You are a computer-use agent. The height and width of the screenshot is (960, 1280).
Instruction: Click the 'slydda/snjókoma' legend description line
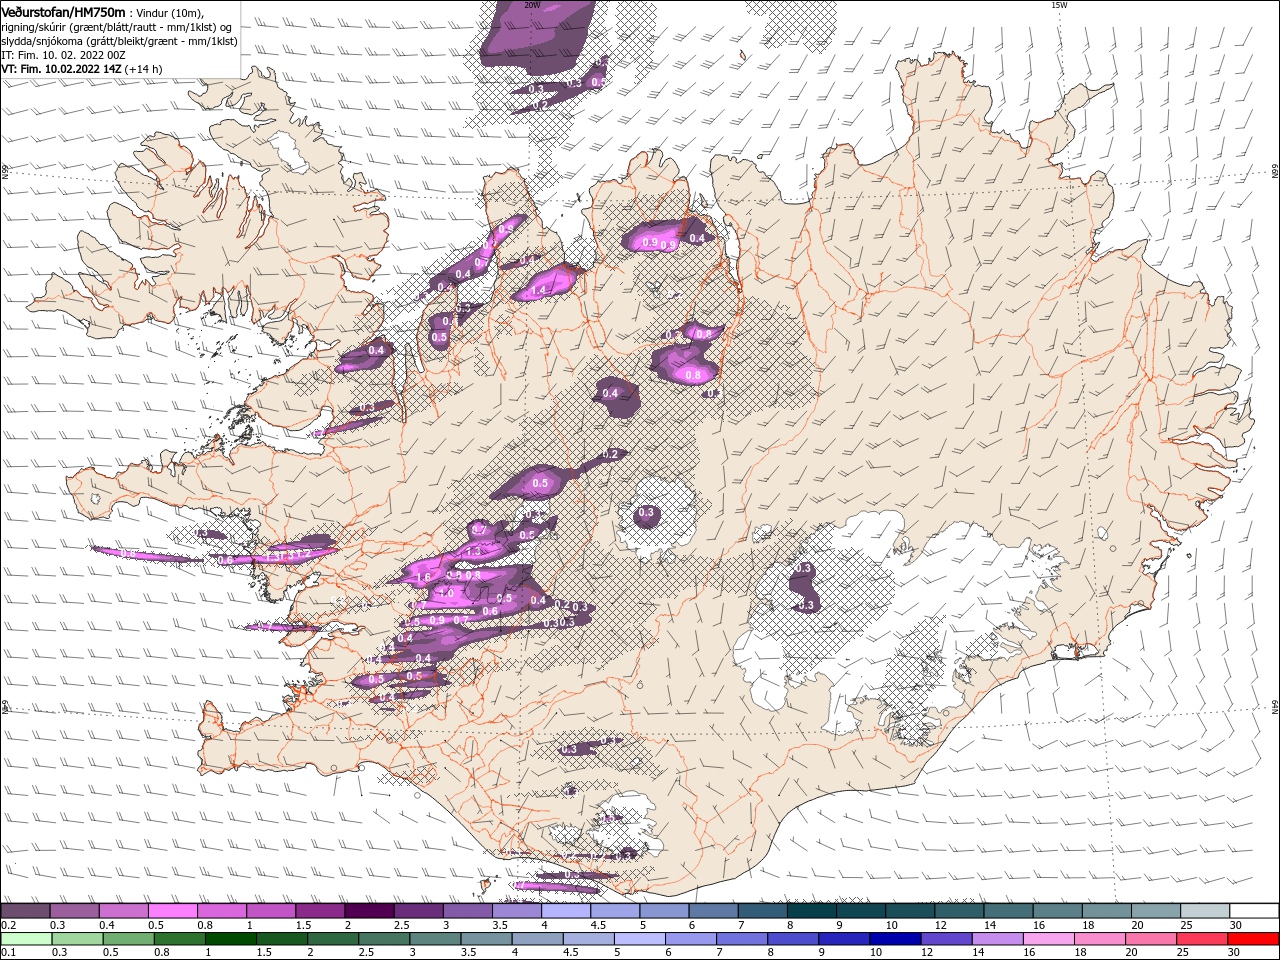point(119,41)
